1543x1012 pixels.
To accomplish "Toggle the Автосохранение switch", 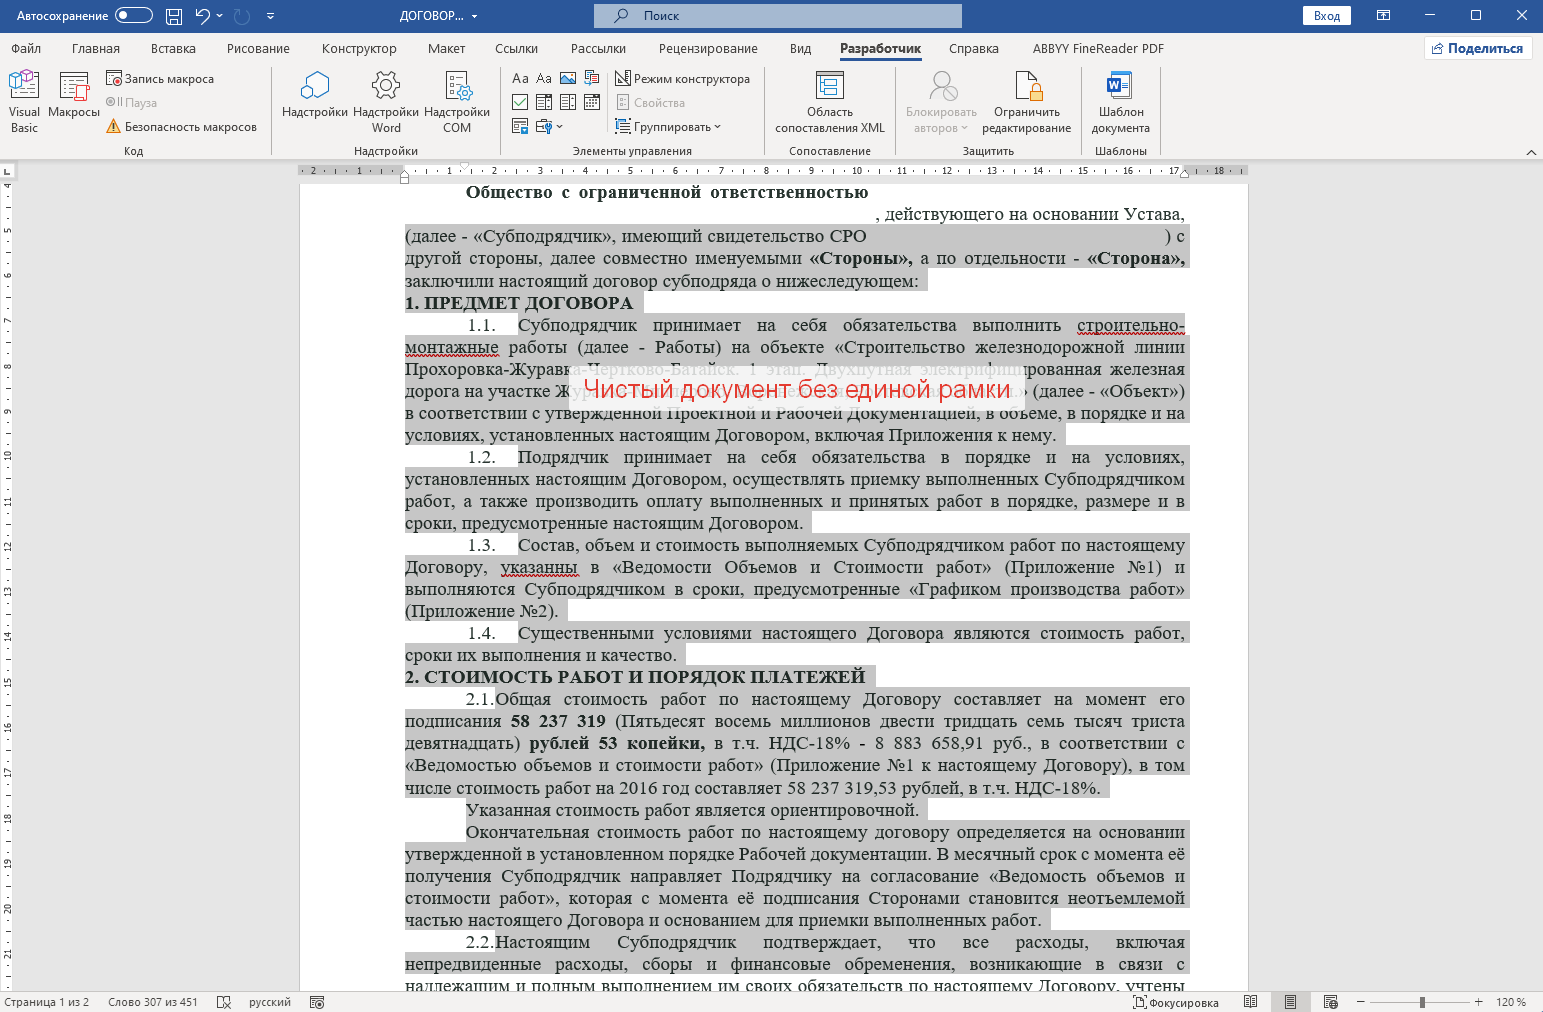I will coord(134,16).
